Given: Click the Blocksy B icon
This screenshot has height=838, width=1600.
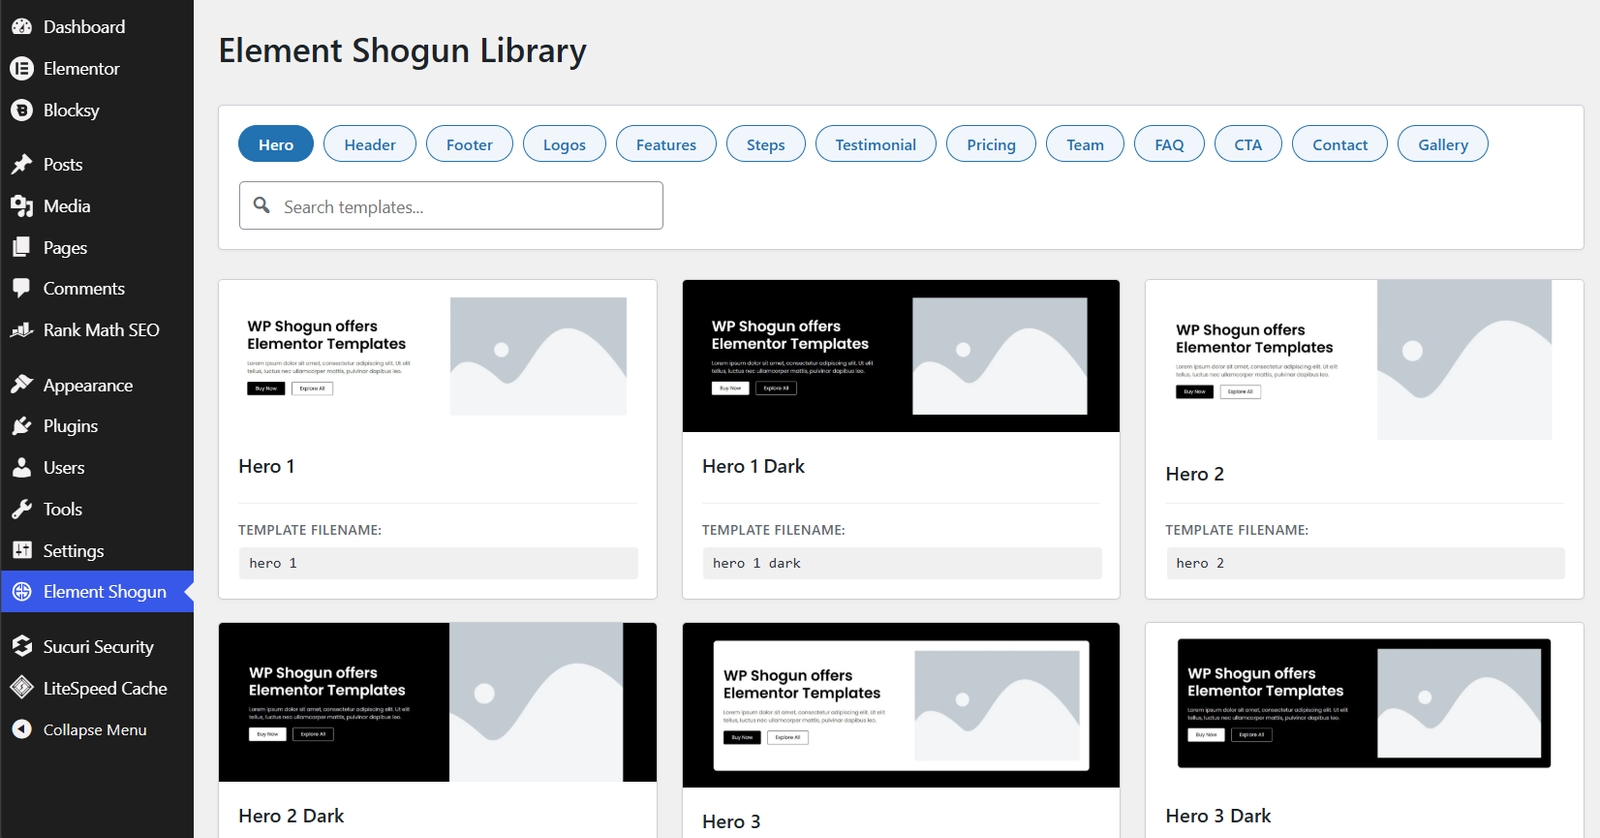Looking at the screenshot, I should (x=22, y=110).
